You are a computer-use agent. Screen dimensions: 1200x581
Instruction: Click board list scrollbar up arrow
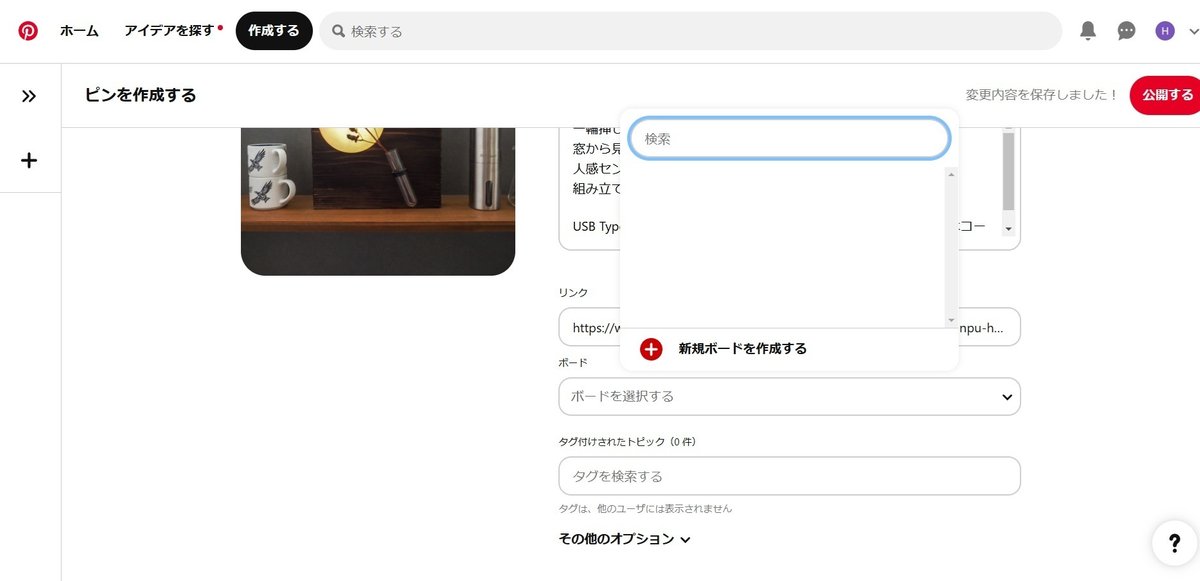[x=951, y=174]
